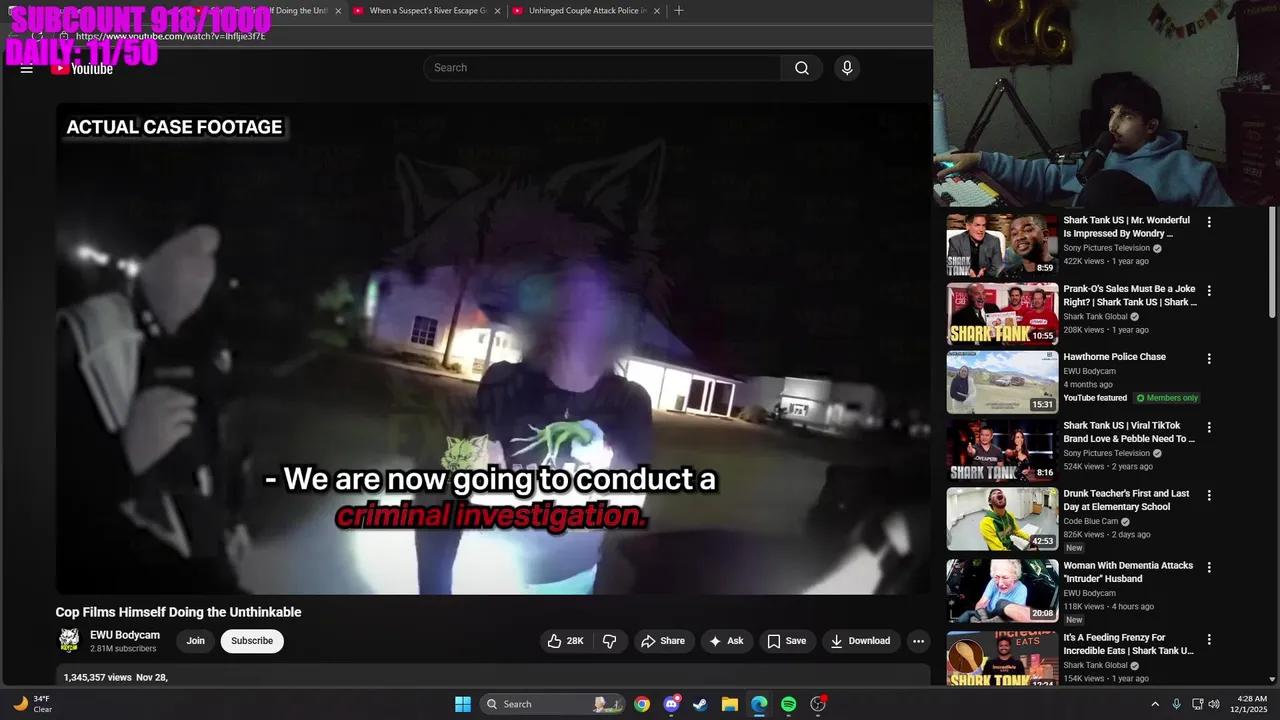Download the video
Screen dimensions: 1280x720
click(860, 640)
